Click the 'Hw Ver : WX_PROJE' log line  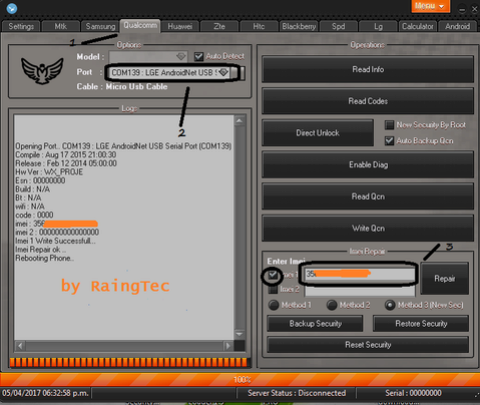[x=49, y=172]
